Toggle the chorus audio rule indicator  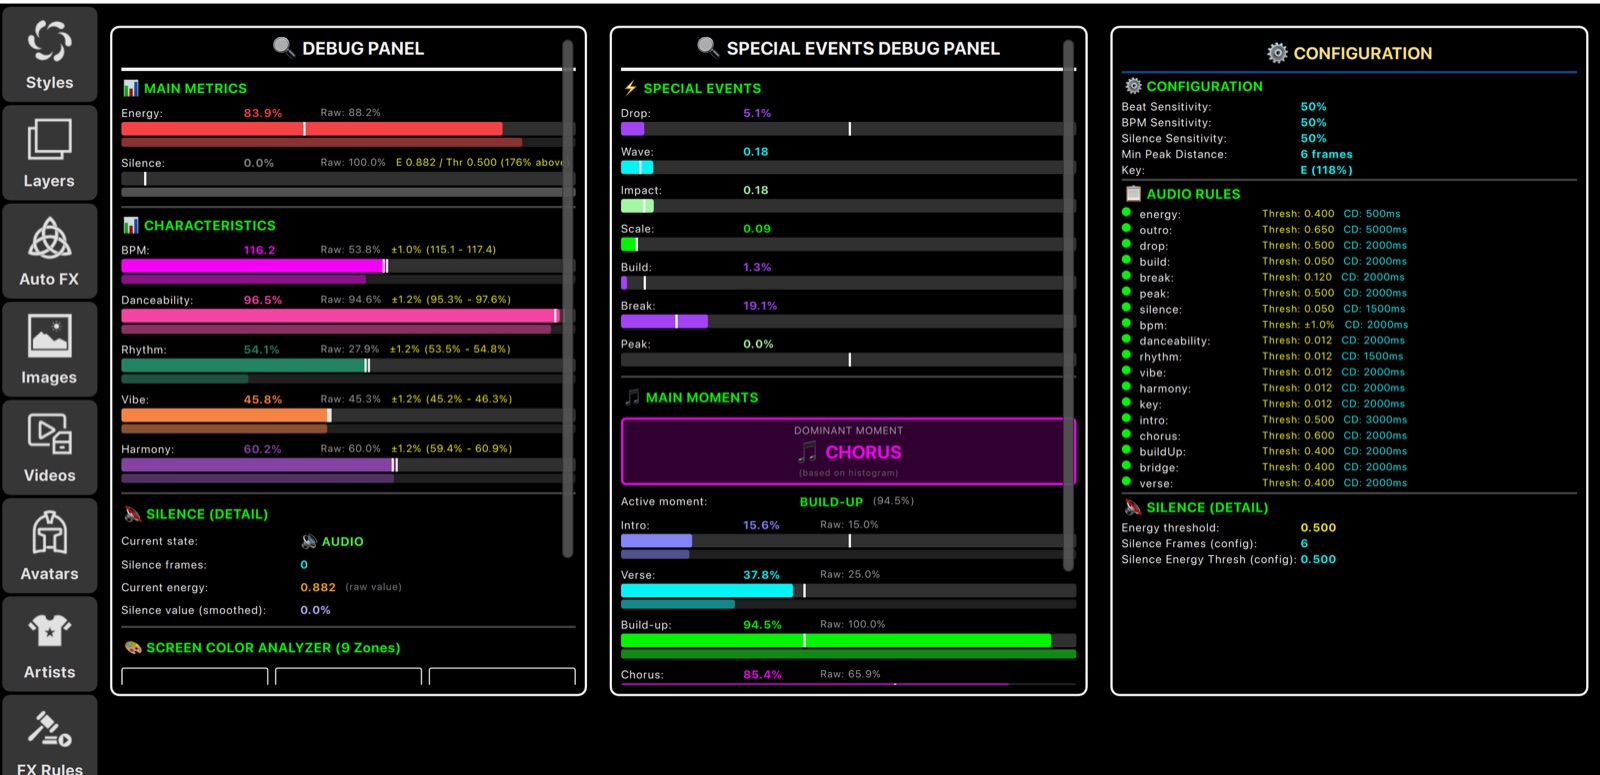point(1127,434)
